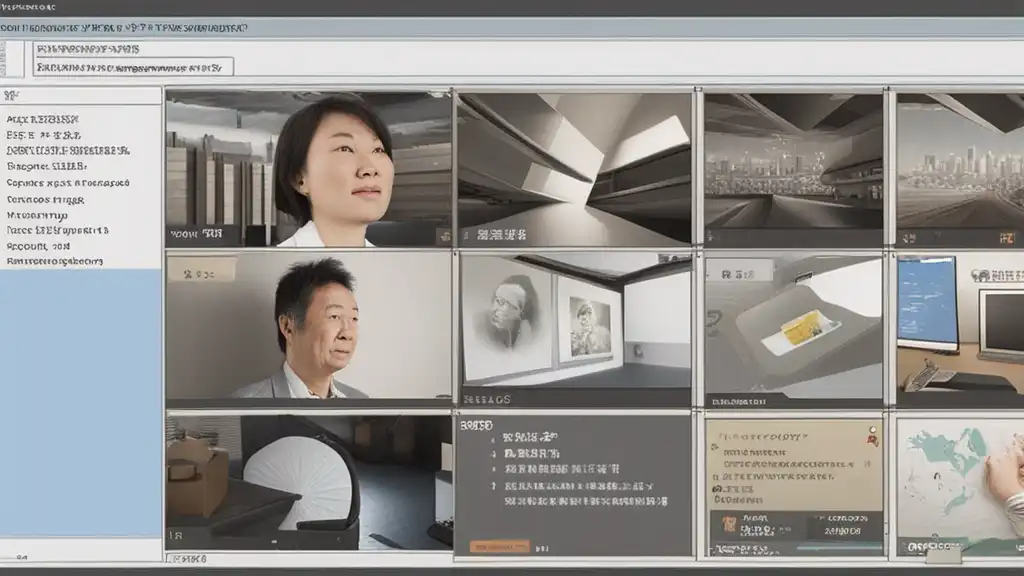Click the grey tab handle below the map thumbnail
Image resolution: width=1024 pixels, height=576 pixels.
pos(943,552)
